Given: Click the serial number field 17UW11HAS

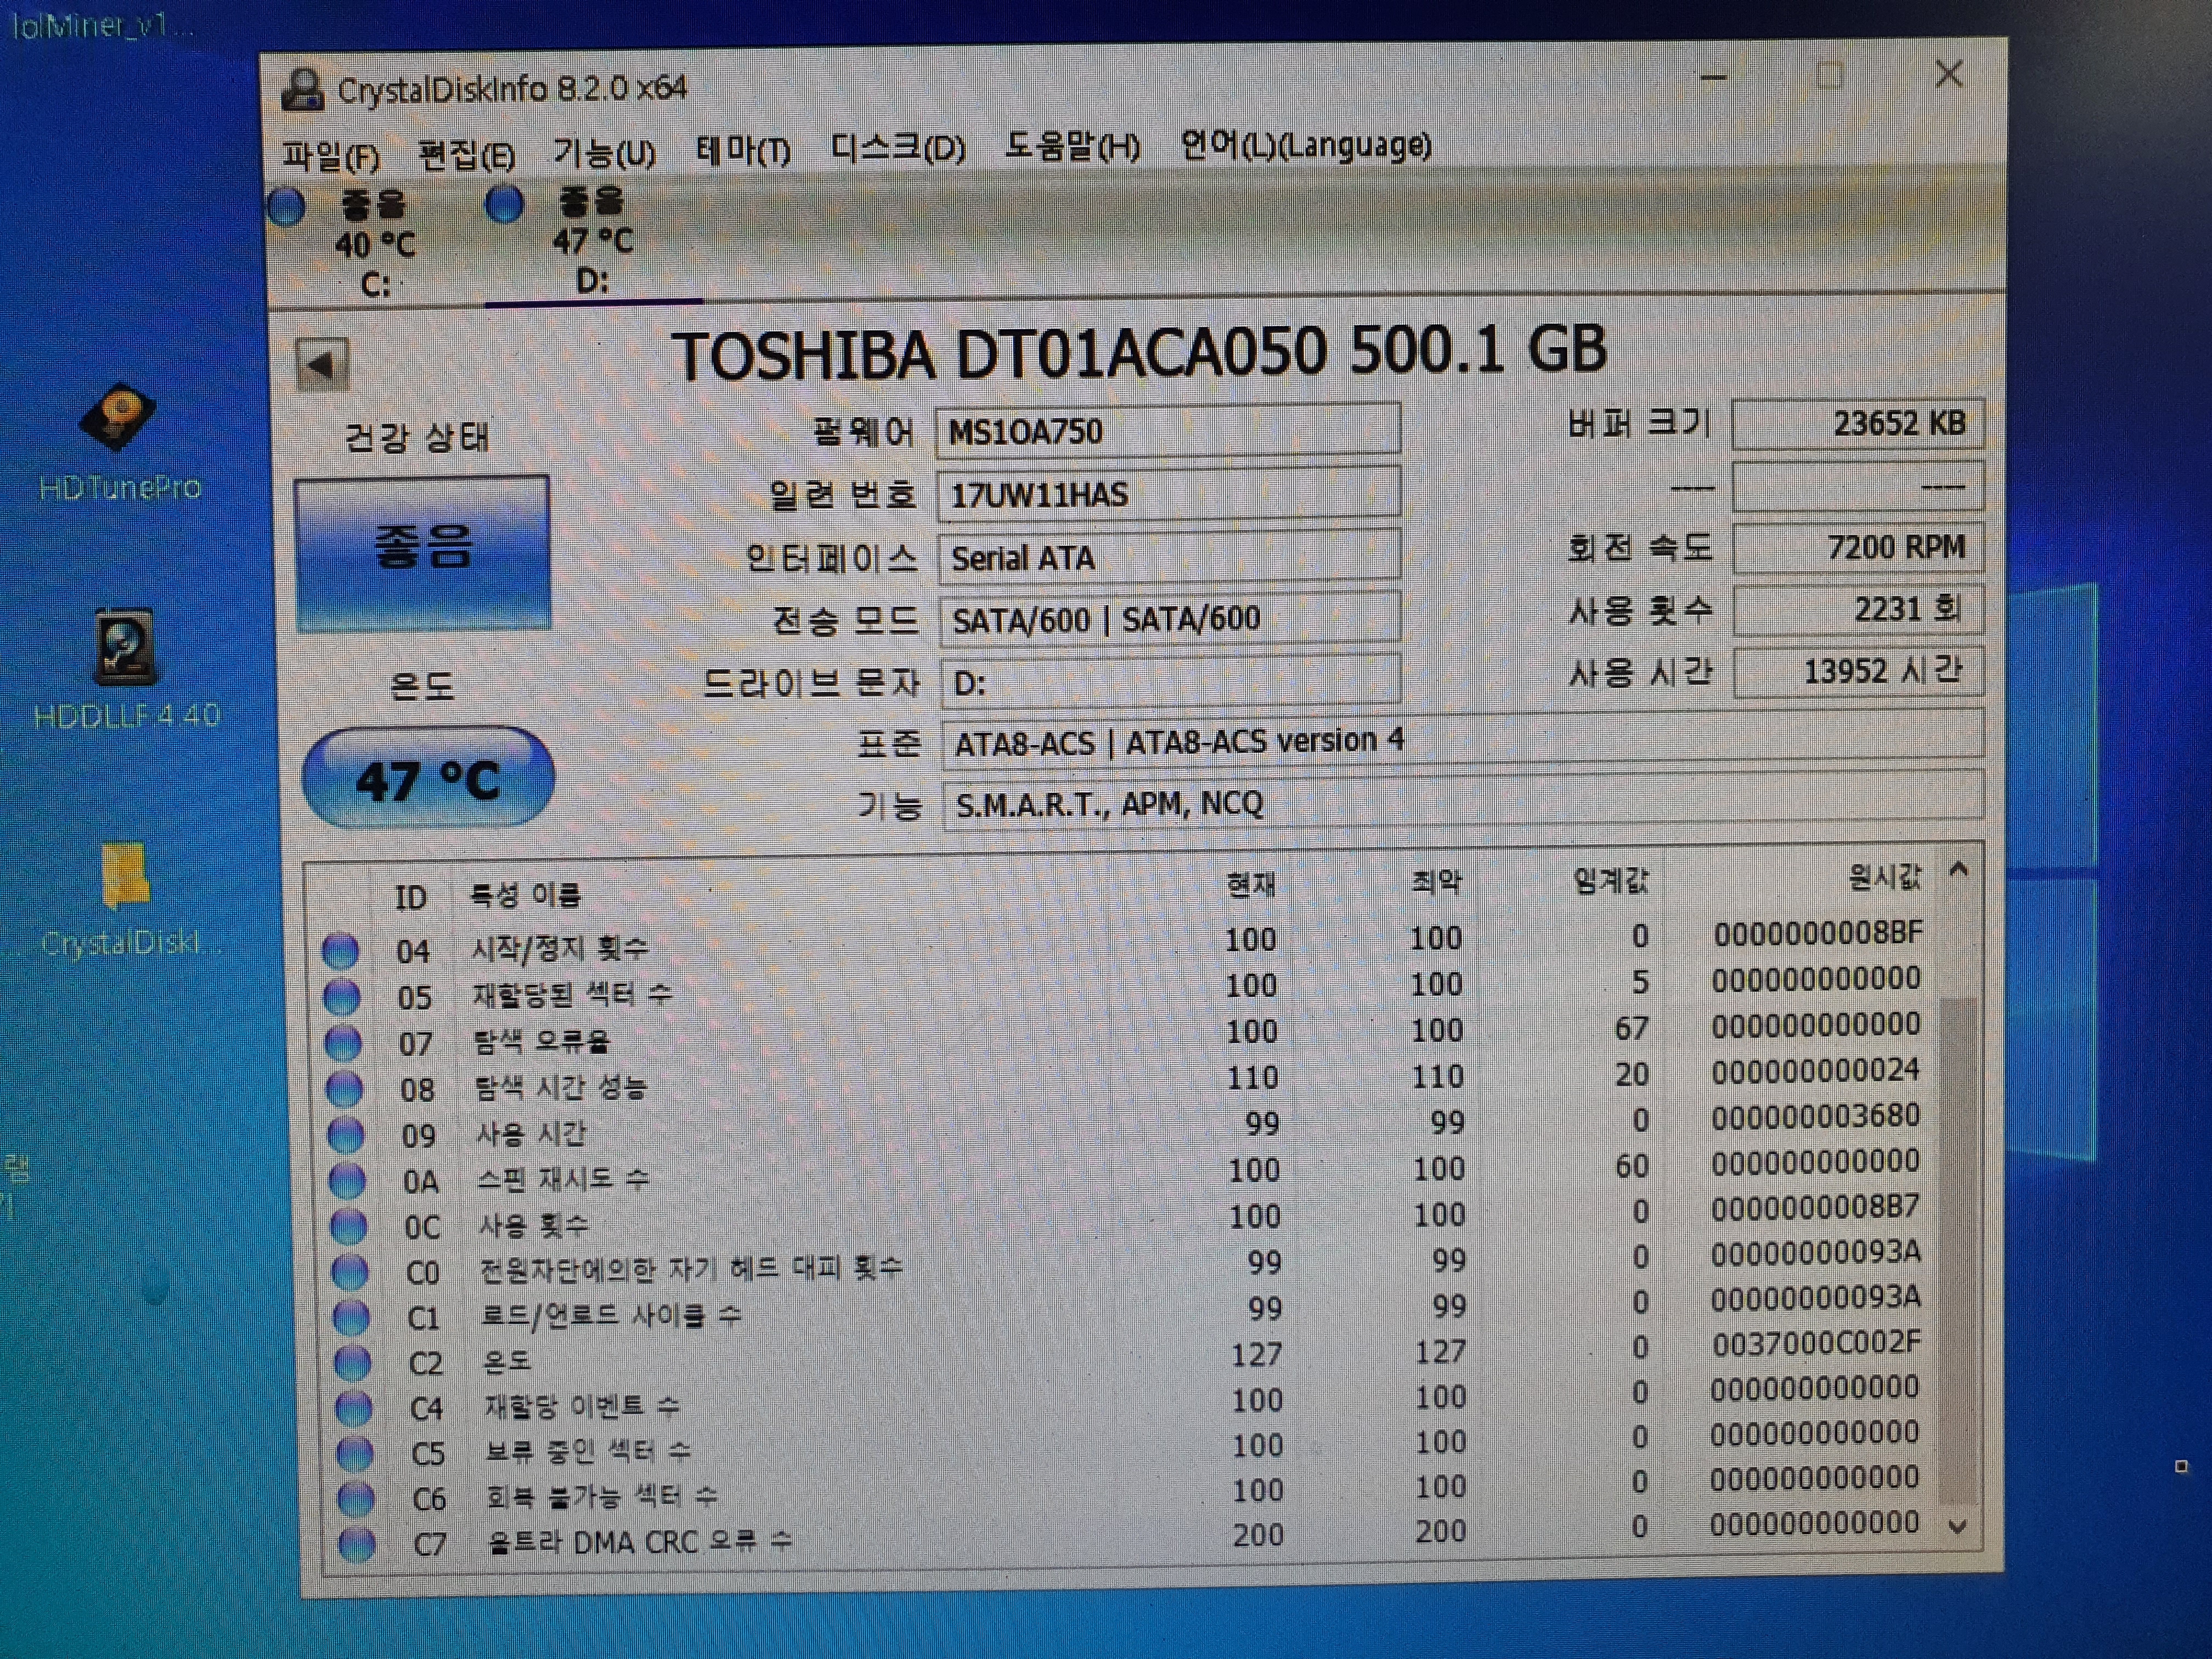Looking at the screenshot, I should click(x=1169, y=494).
